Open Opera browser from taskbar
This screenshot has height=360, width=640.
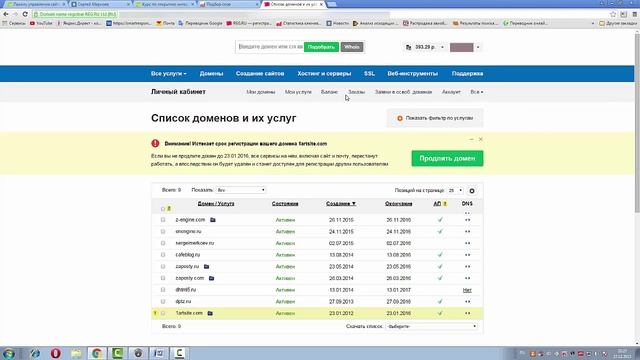(56, 353)
